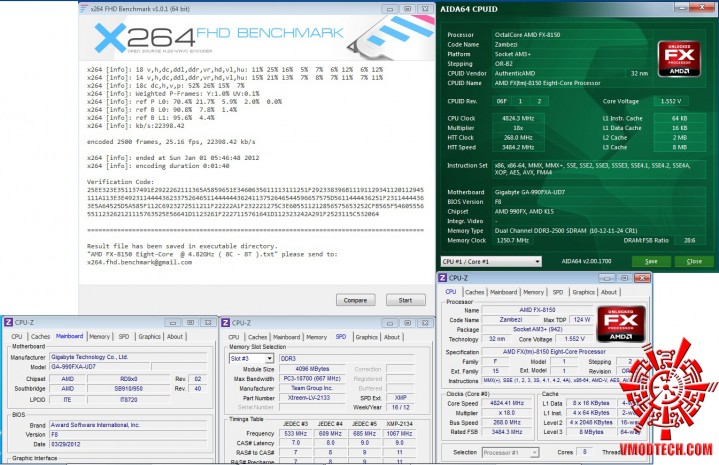Screen dimensions: 719x465
Task: Click the BIOS Date field 03/29/2012
Action: (x=128, y=444)
